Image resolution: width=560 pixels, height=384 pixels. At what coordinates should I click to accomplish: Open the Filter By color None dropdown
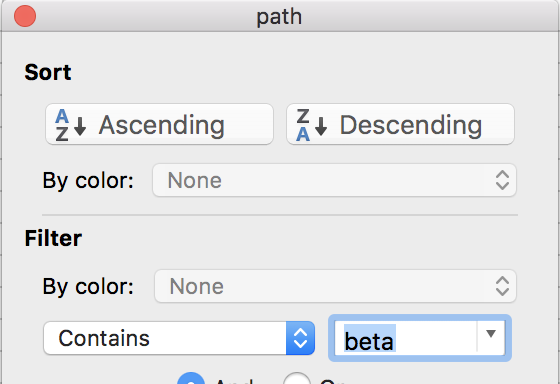tap(335, 286)
